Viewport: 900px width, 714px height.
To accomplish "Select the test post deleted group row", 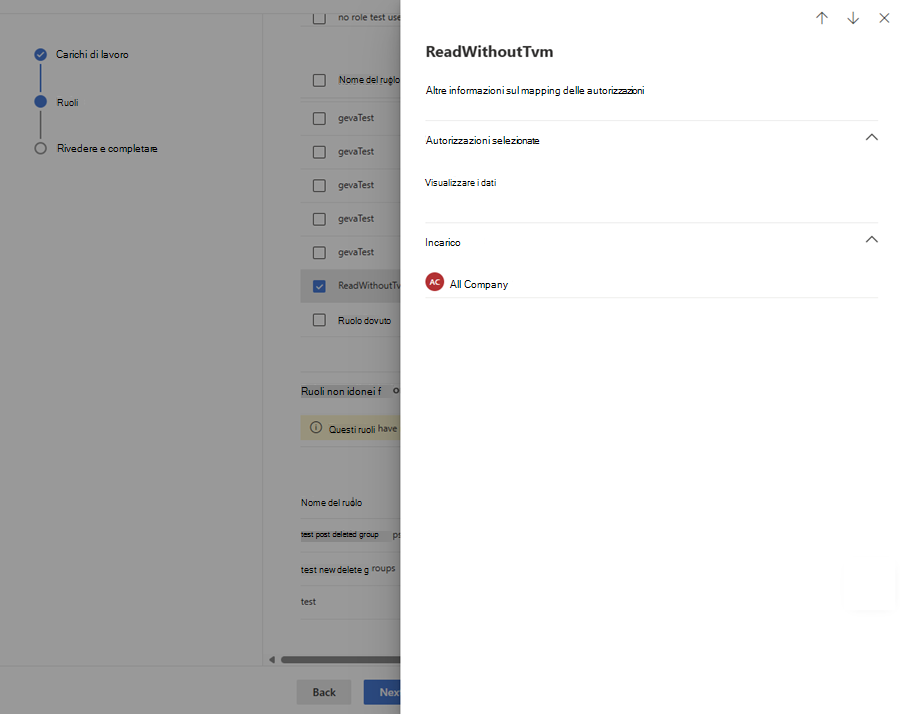I will 350,534.
